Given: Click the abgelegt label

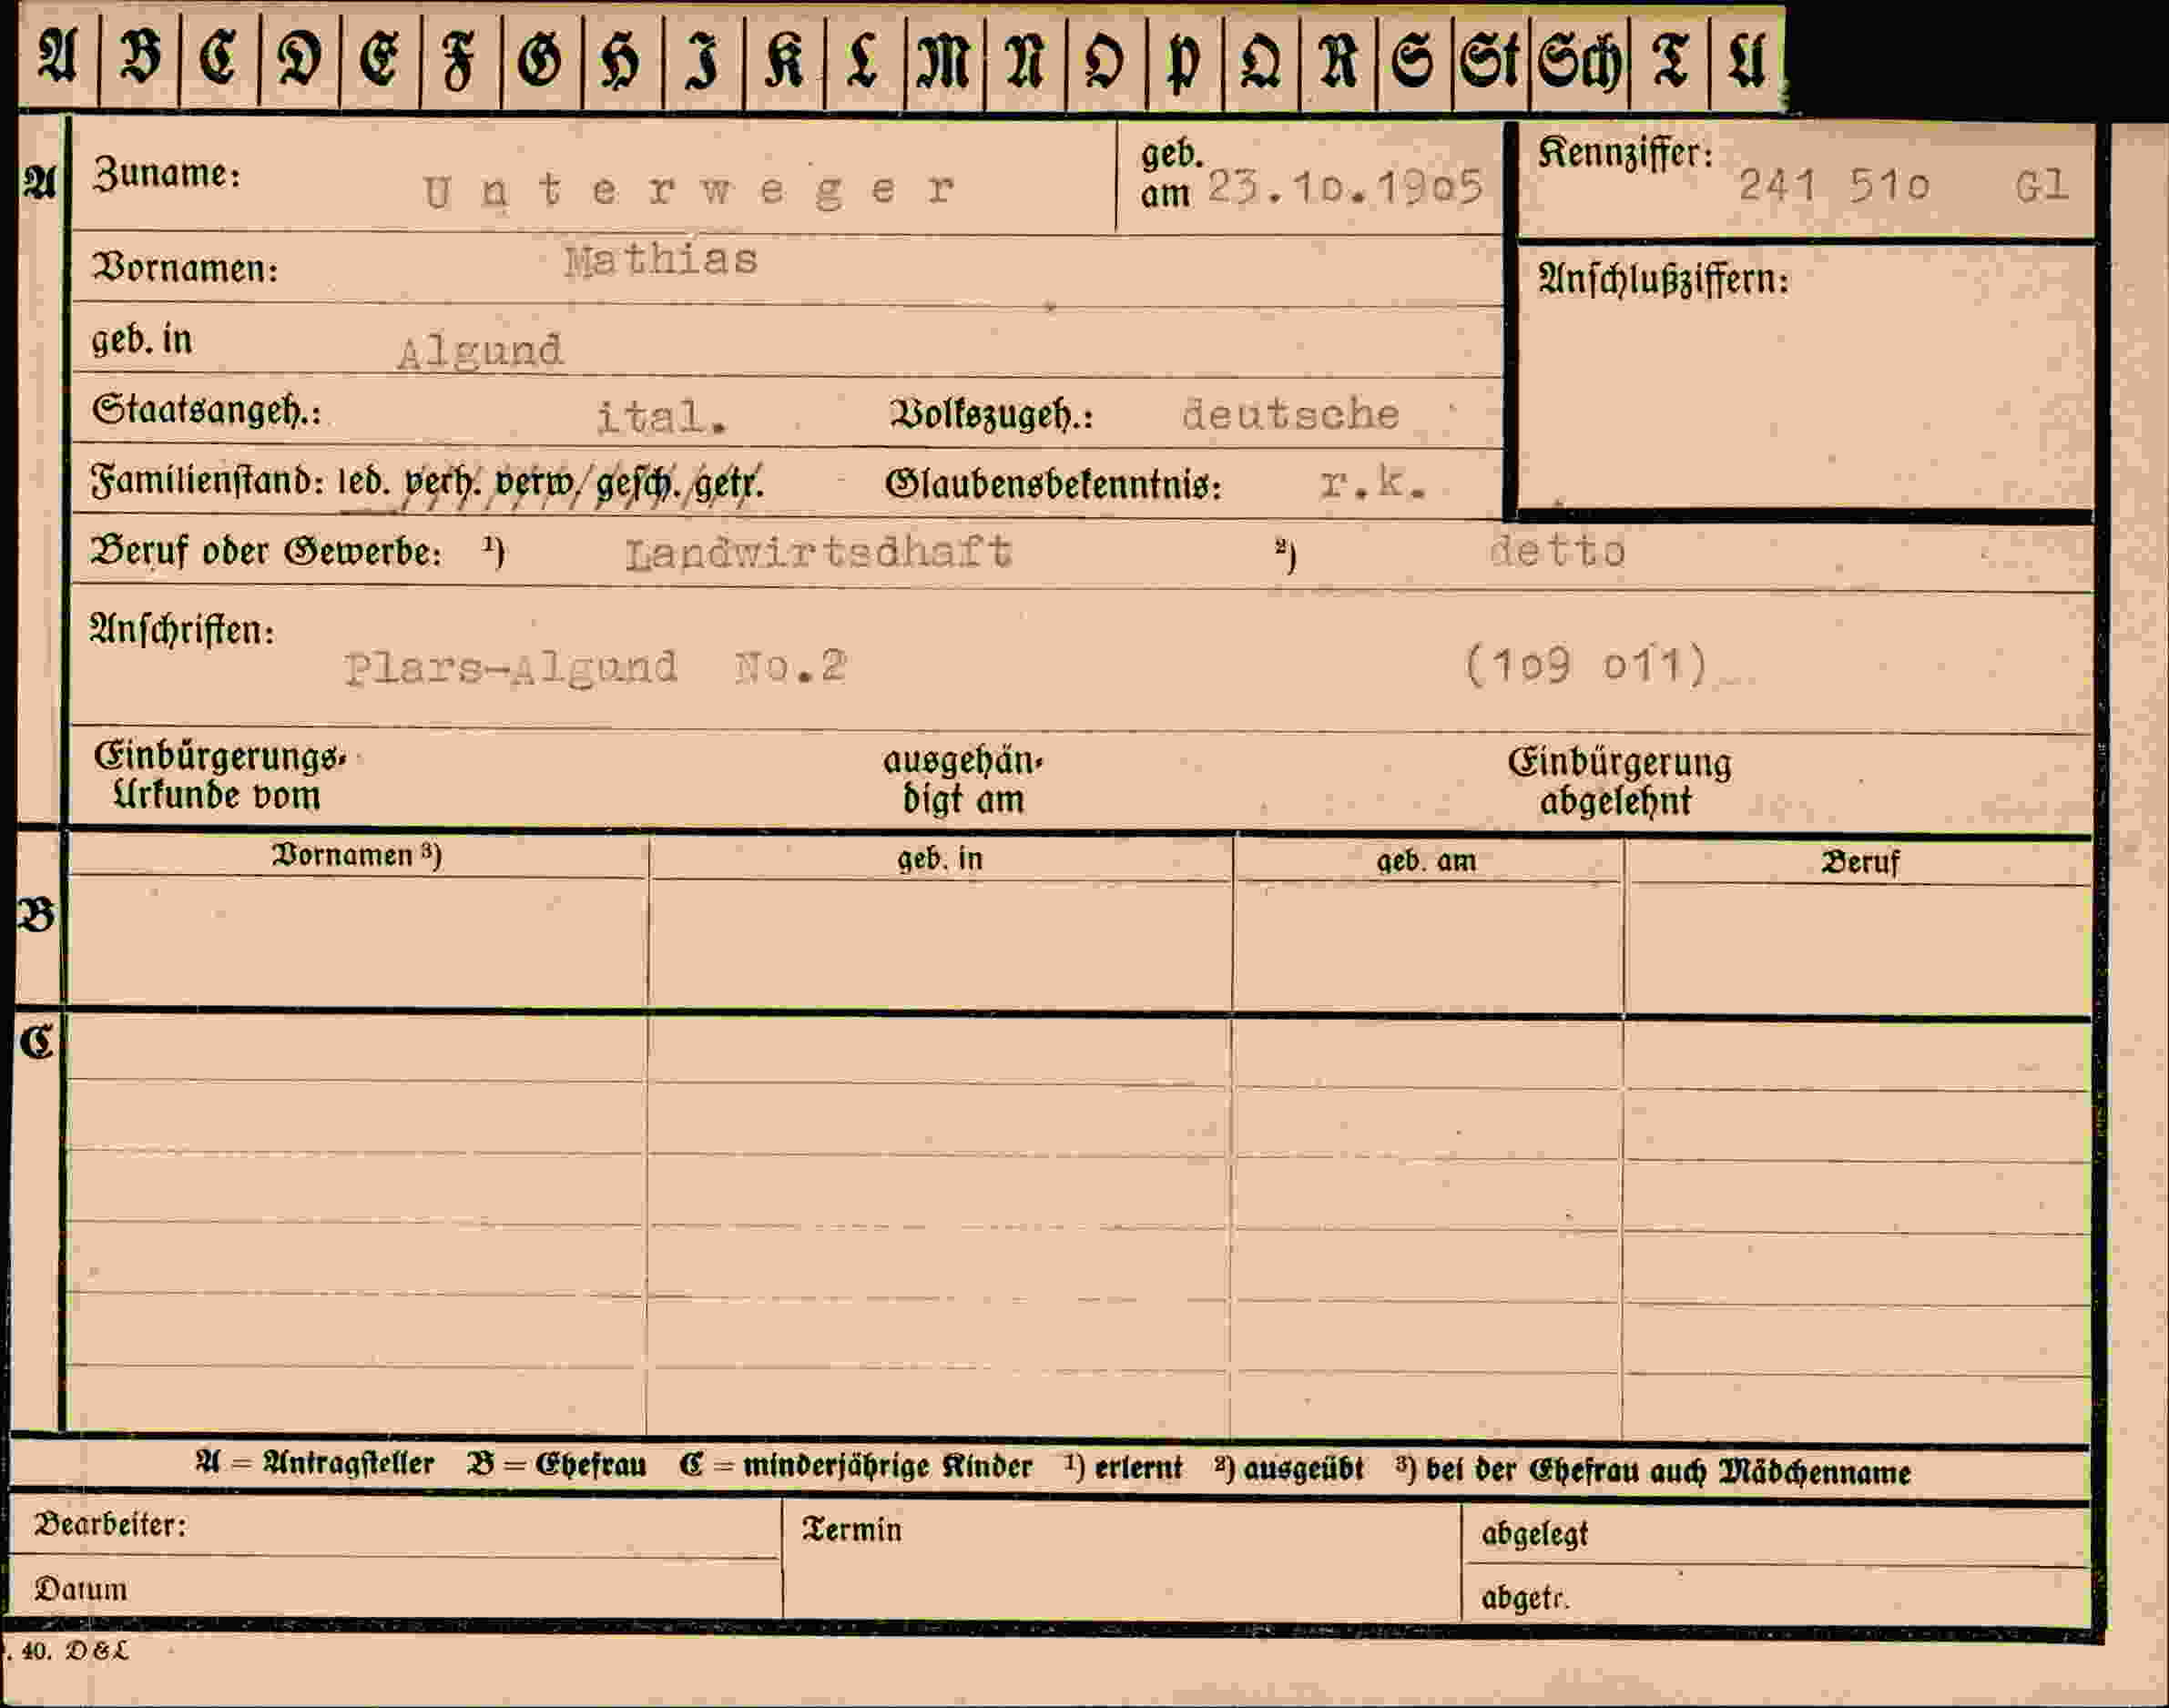Looking at the screenshot, I should click(x=1535, y=1535).
